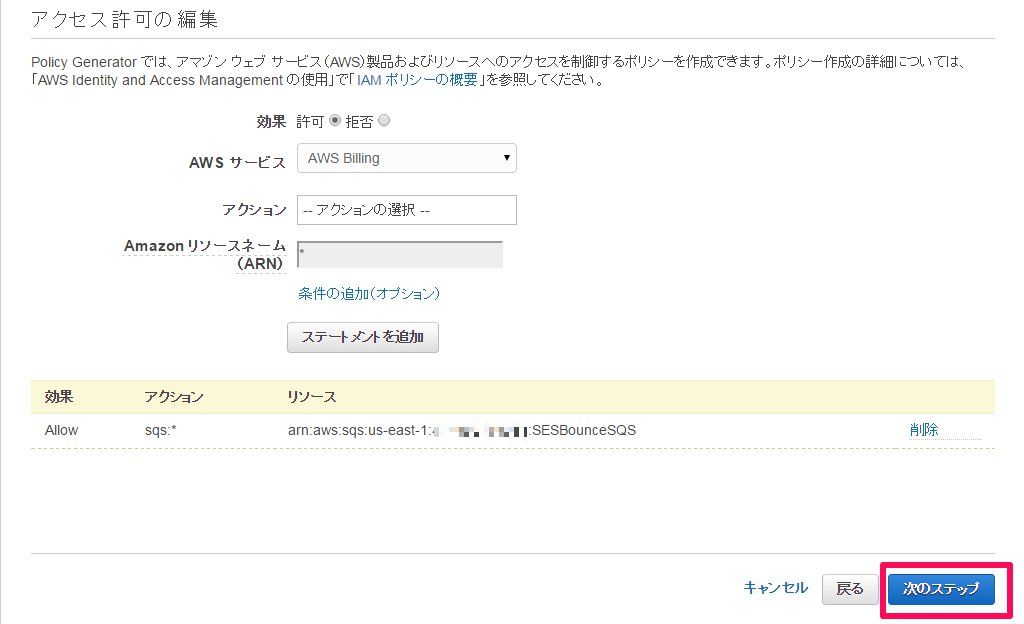
Task: Click the アクセス許可の編集 page heading
Action: pos(124,19)
